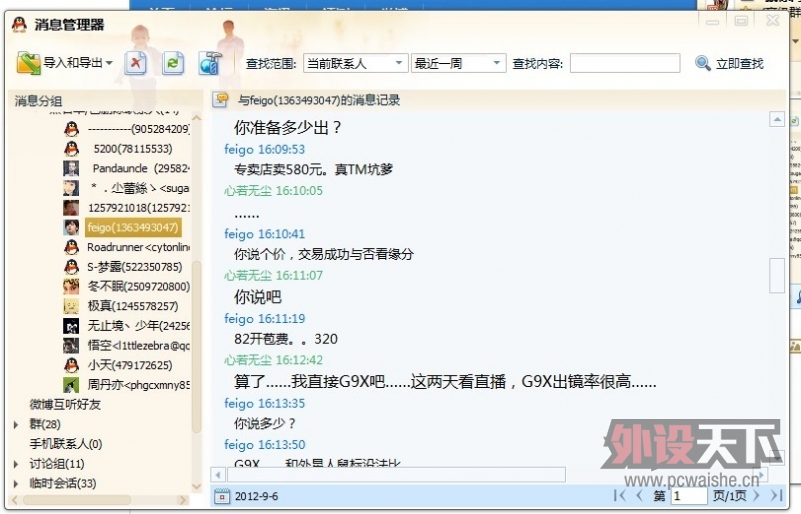Click the contact list horizontal scrollbar thumb
Image resolution: width=801 pixels, height=514 pixels.
click(x=77, y=500)
